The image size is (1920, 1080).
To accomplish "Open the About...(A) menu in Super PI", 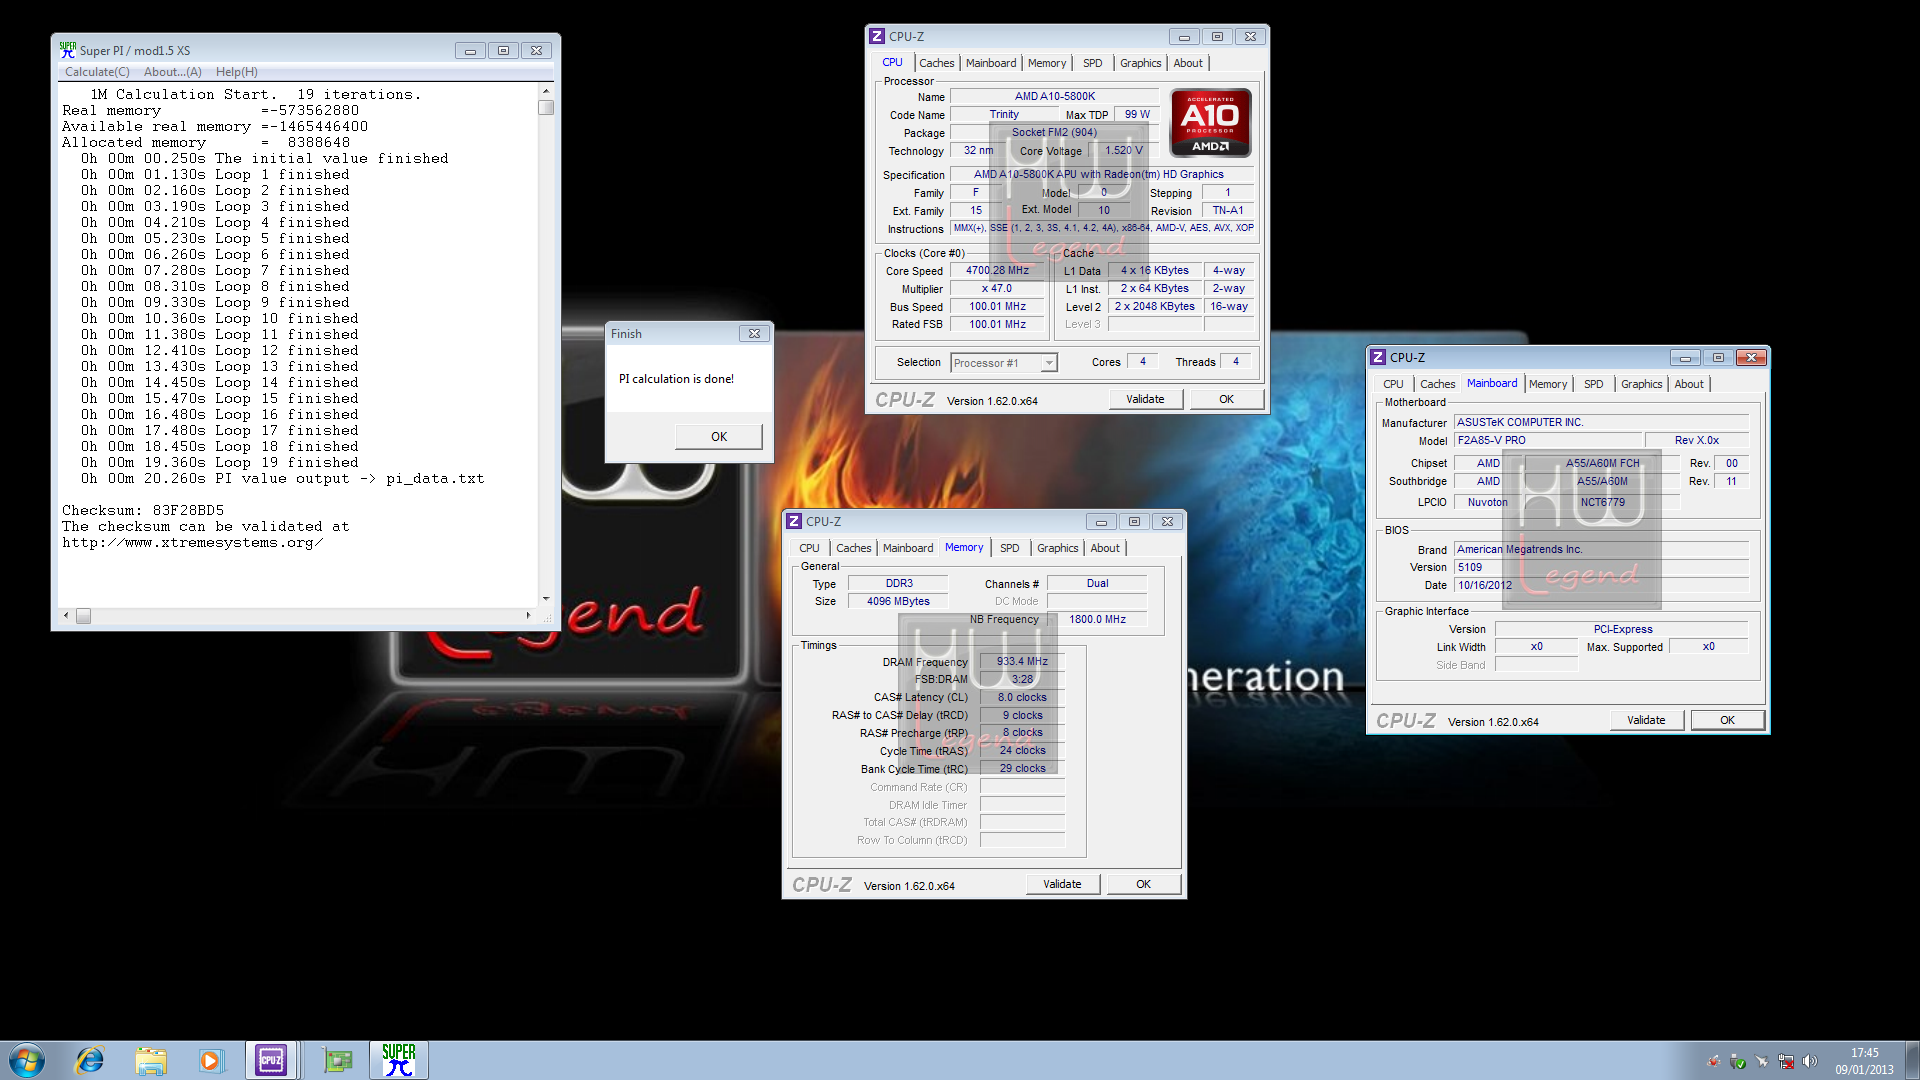I will pos(172,72).
